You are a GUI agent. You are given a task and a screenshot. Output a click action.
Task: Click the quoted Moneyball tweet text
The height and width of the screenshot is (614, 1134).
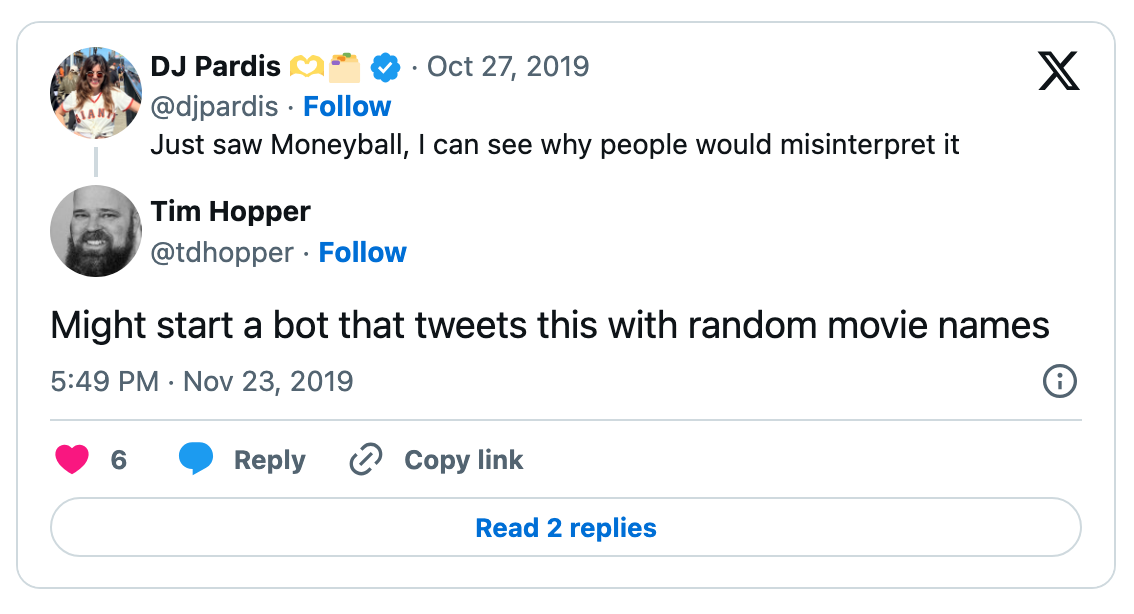pos(555,145)
